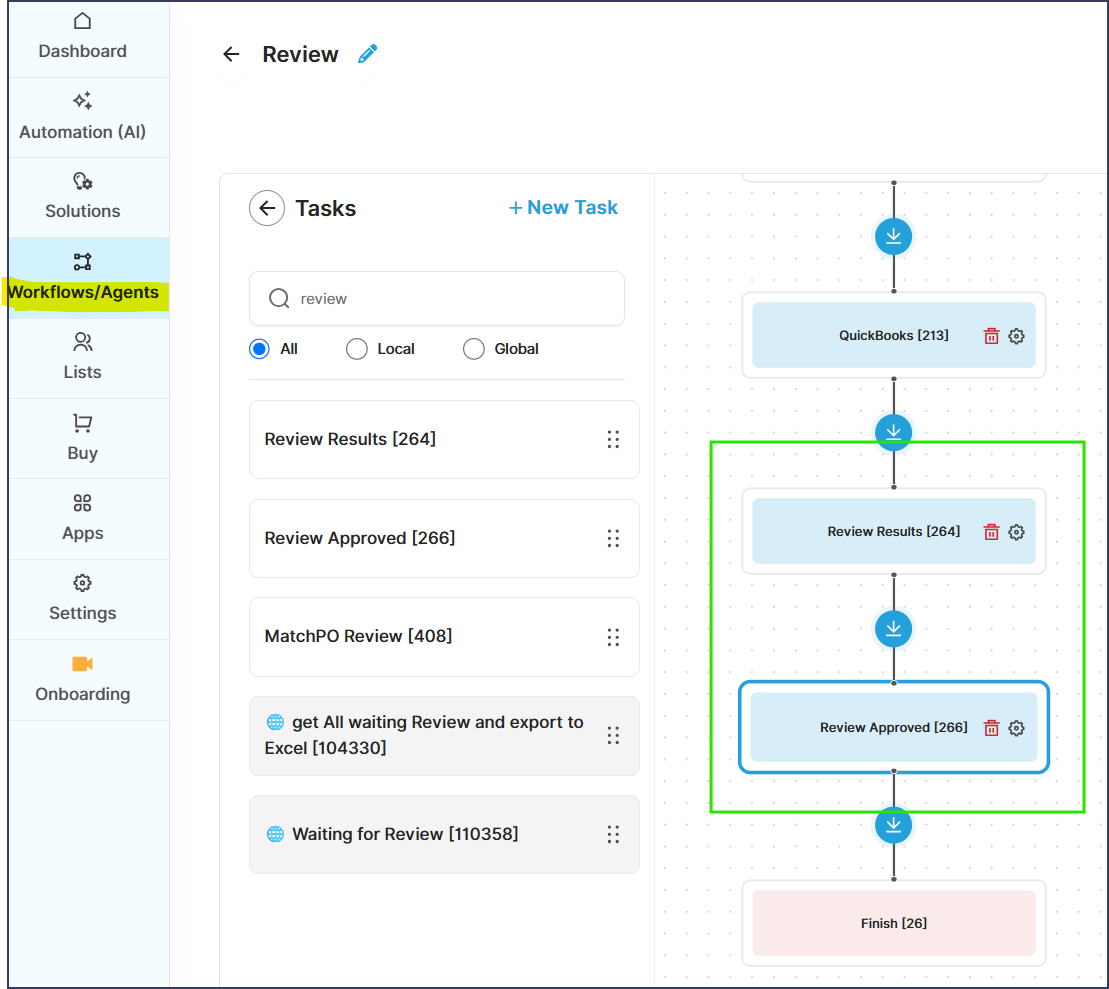The image size is (1109, 989).
Task: Open the Buy section
Action: pyautogui.click(x=83, y=439)
